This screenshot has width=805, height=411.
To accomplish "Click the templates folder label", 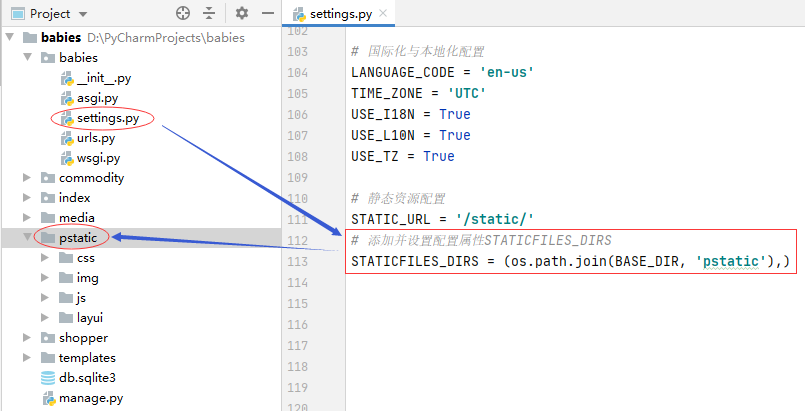I will pyautogui.click(x=87, y=358).
